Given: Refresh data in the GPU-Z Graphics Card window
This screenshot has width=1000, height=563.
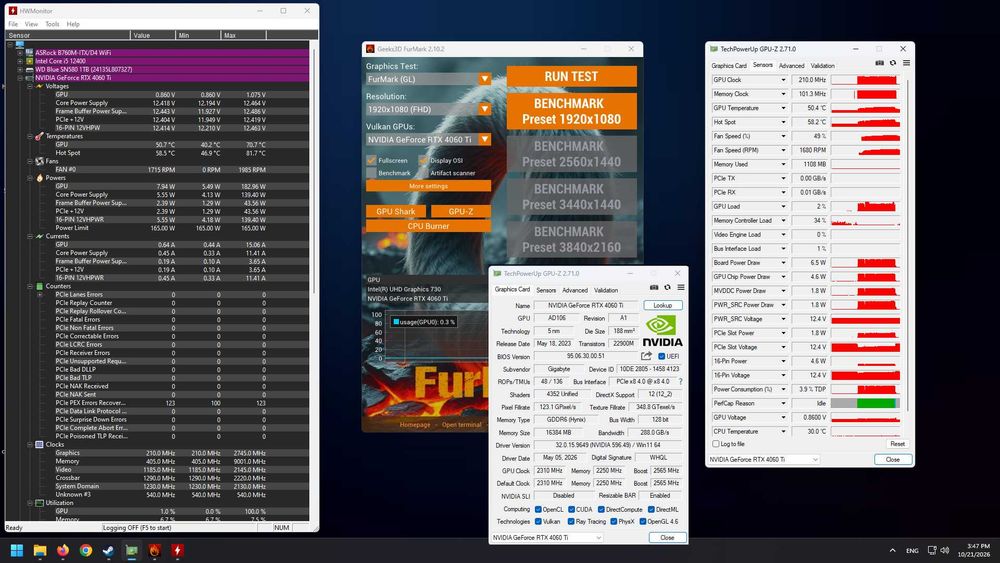Looking at the screenshot, I should pos(667,288).
